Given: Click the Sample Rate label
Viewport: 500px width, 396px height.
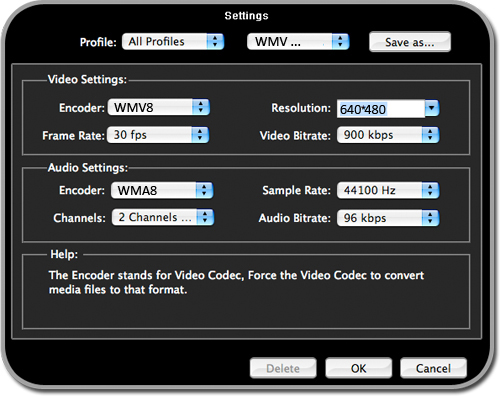Looking at the screenshot, I should click(x=296, y=190).
